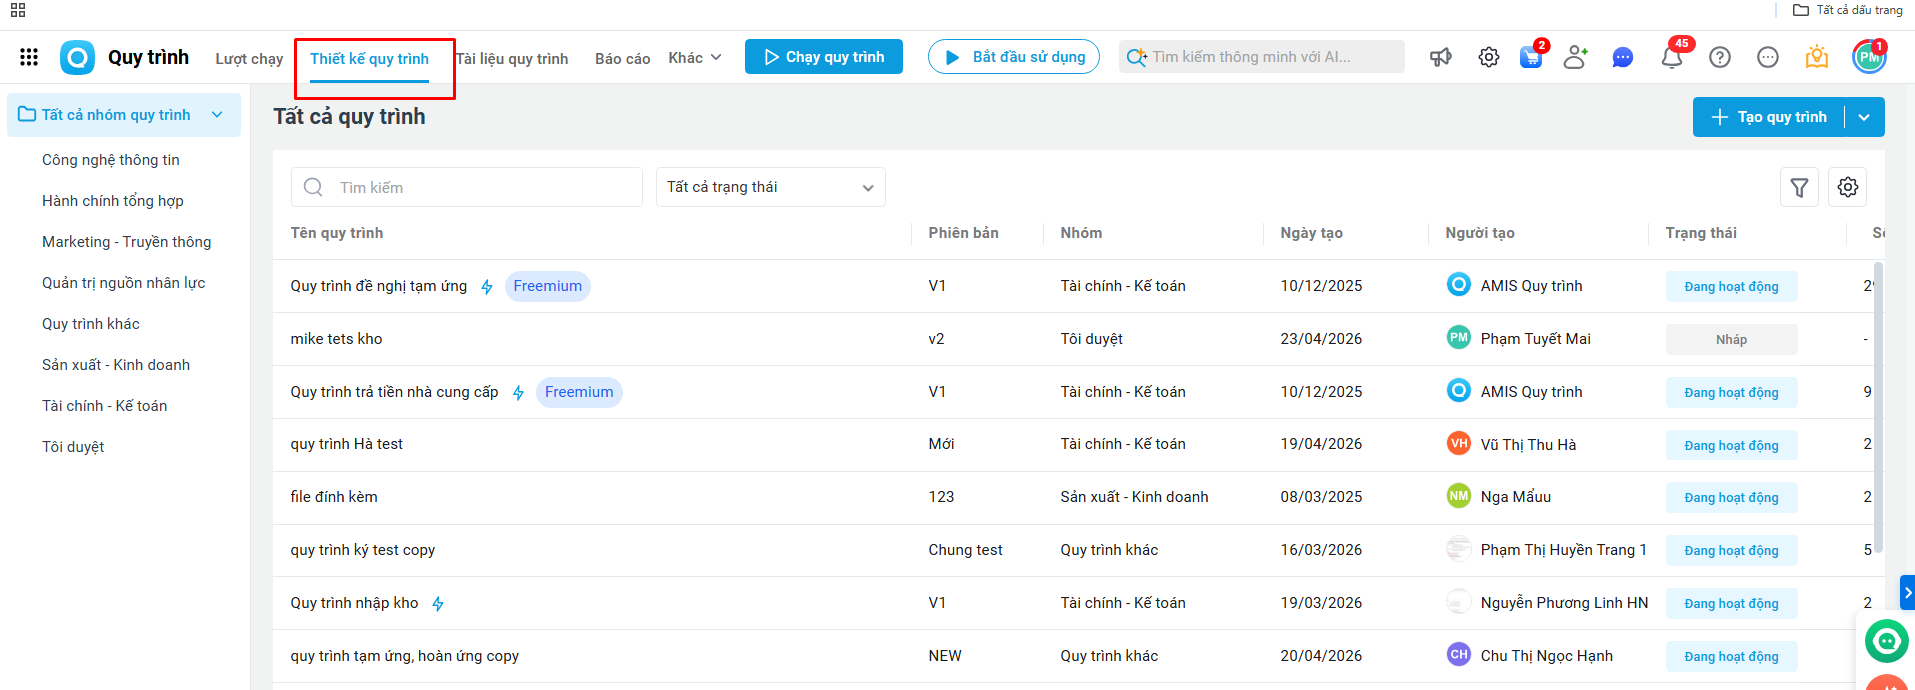Viewport: 1915px width, 690px height.
Task: Open the Báo cáo tab
Action: (x=622, y=59)
